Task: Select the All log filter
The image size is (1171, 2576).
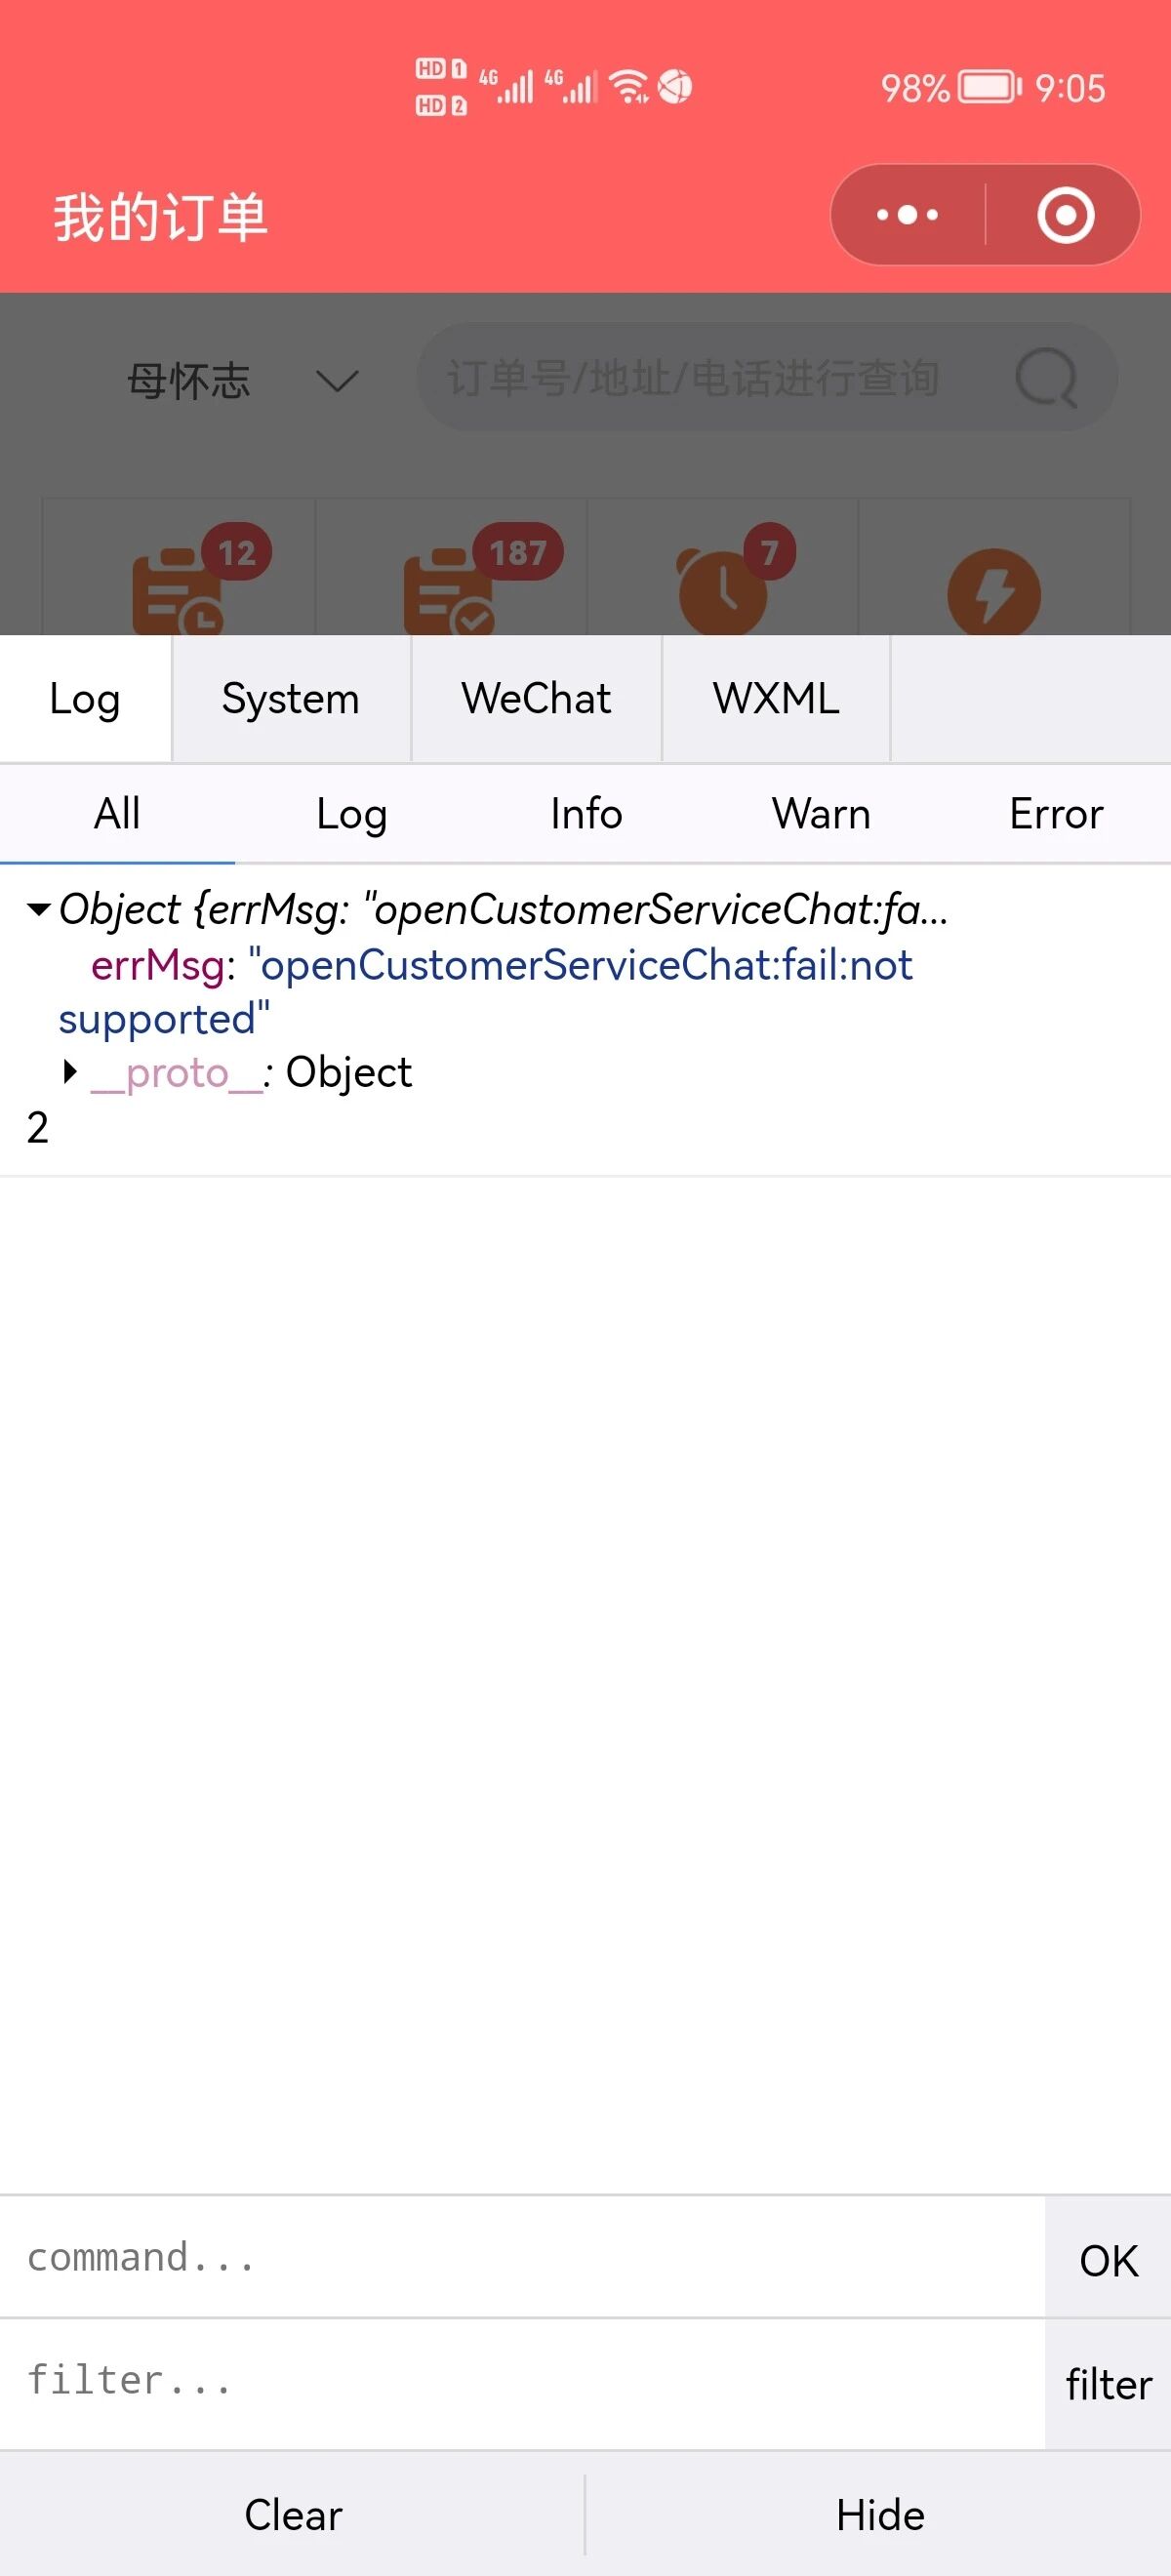Action: 117,814
